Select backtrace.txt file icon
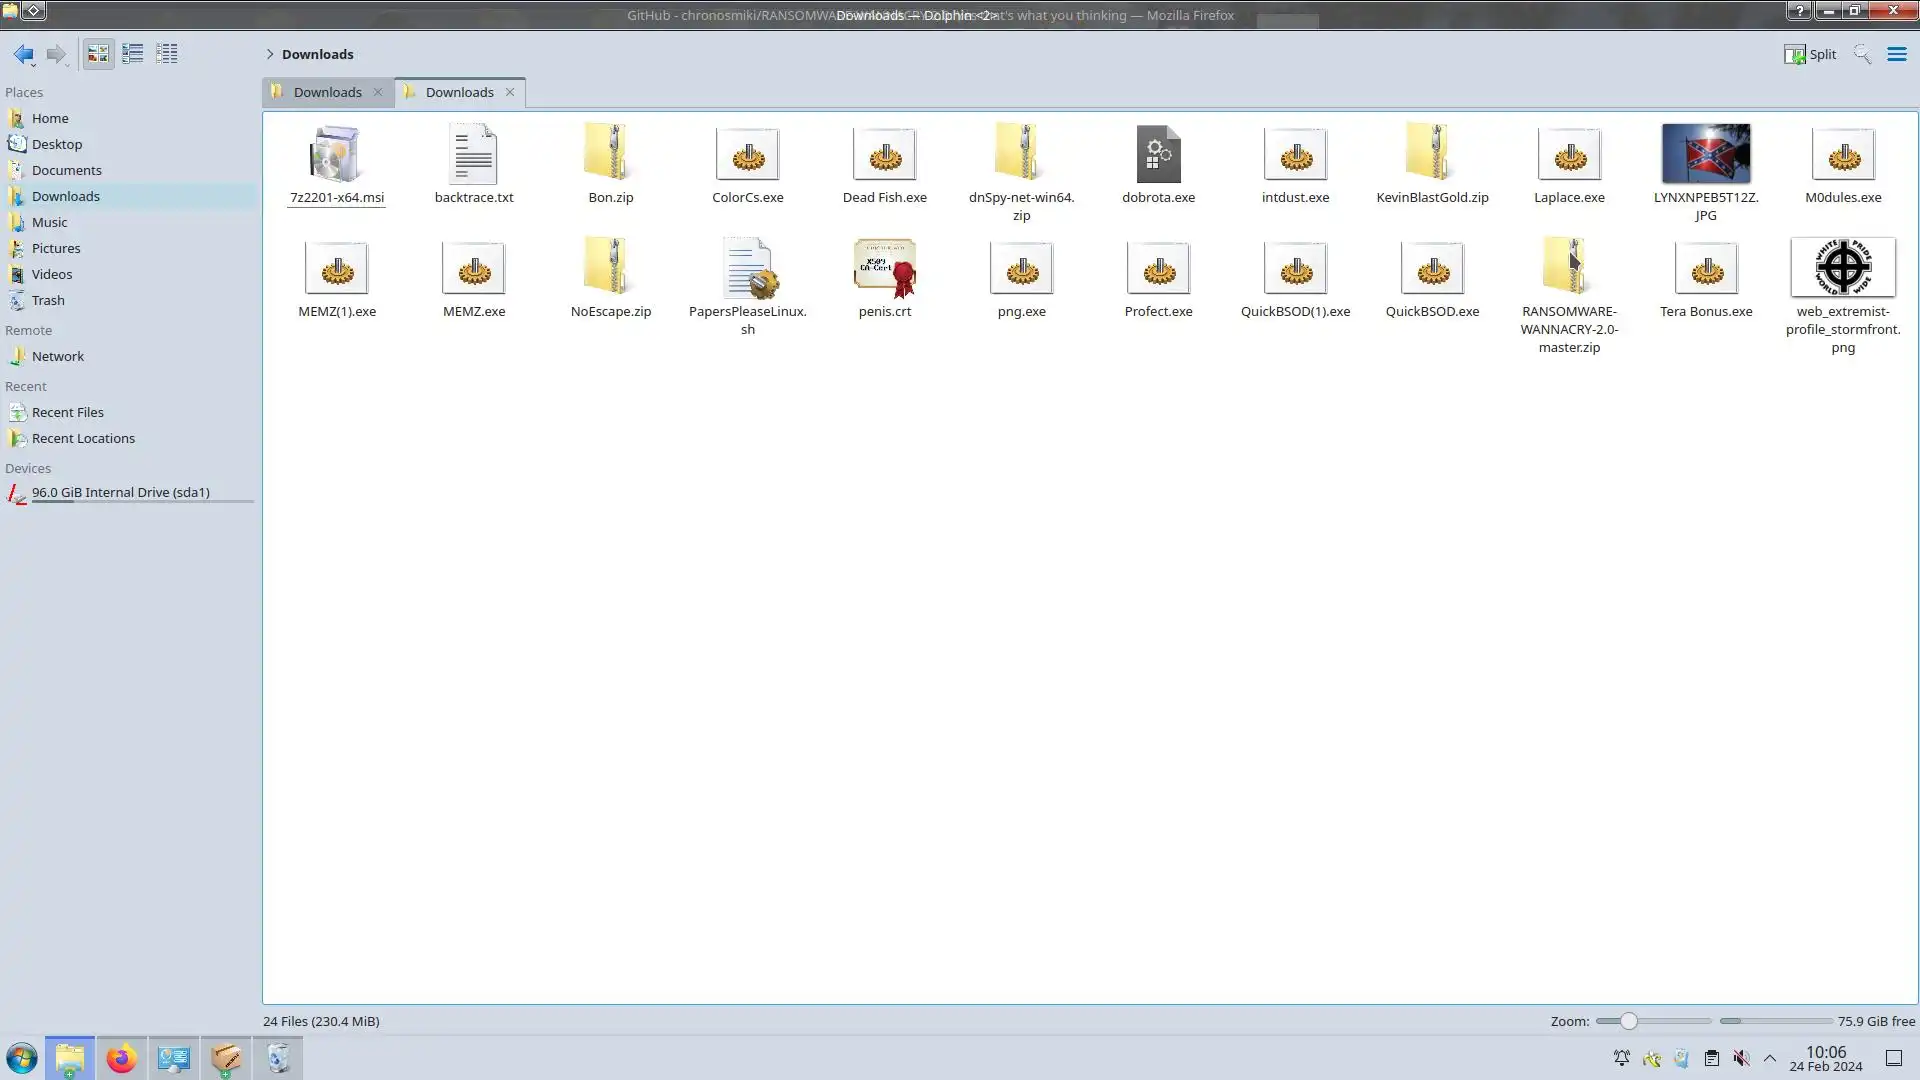1920x1080 pixels. click(x=474, y=155)
